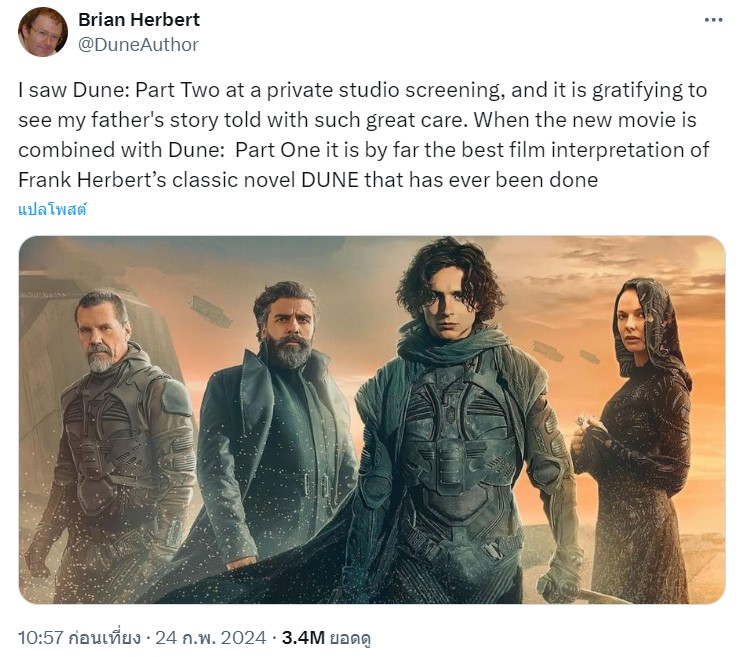Click "Part One" in the tweet text
This screenshot has height=657, width=743.
273,150
